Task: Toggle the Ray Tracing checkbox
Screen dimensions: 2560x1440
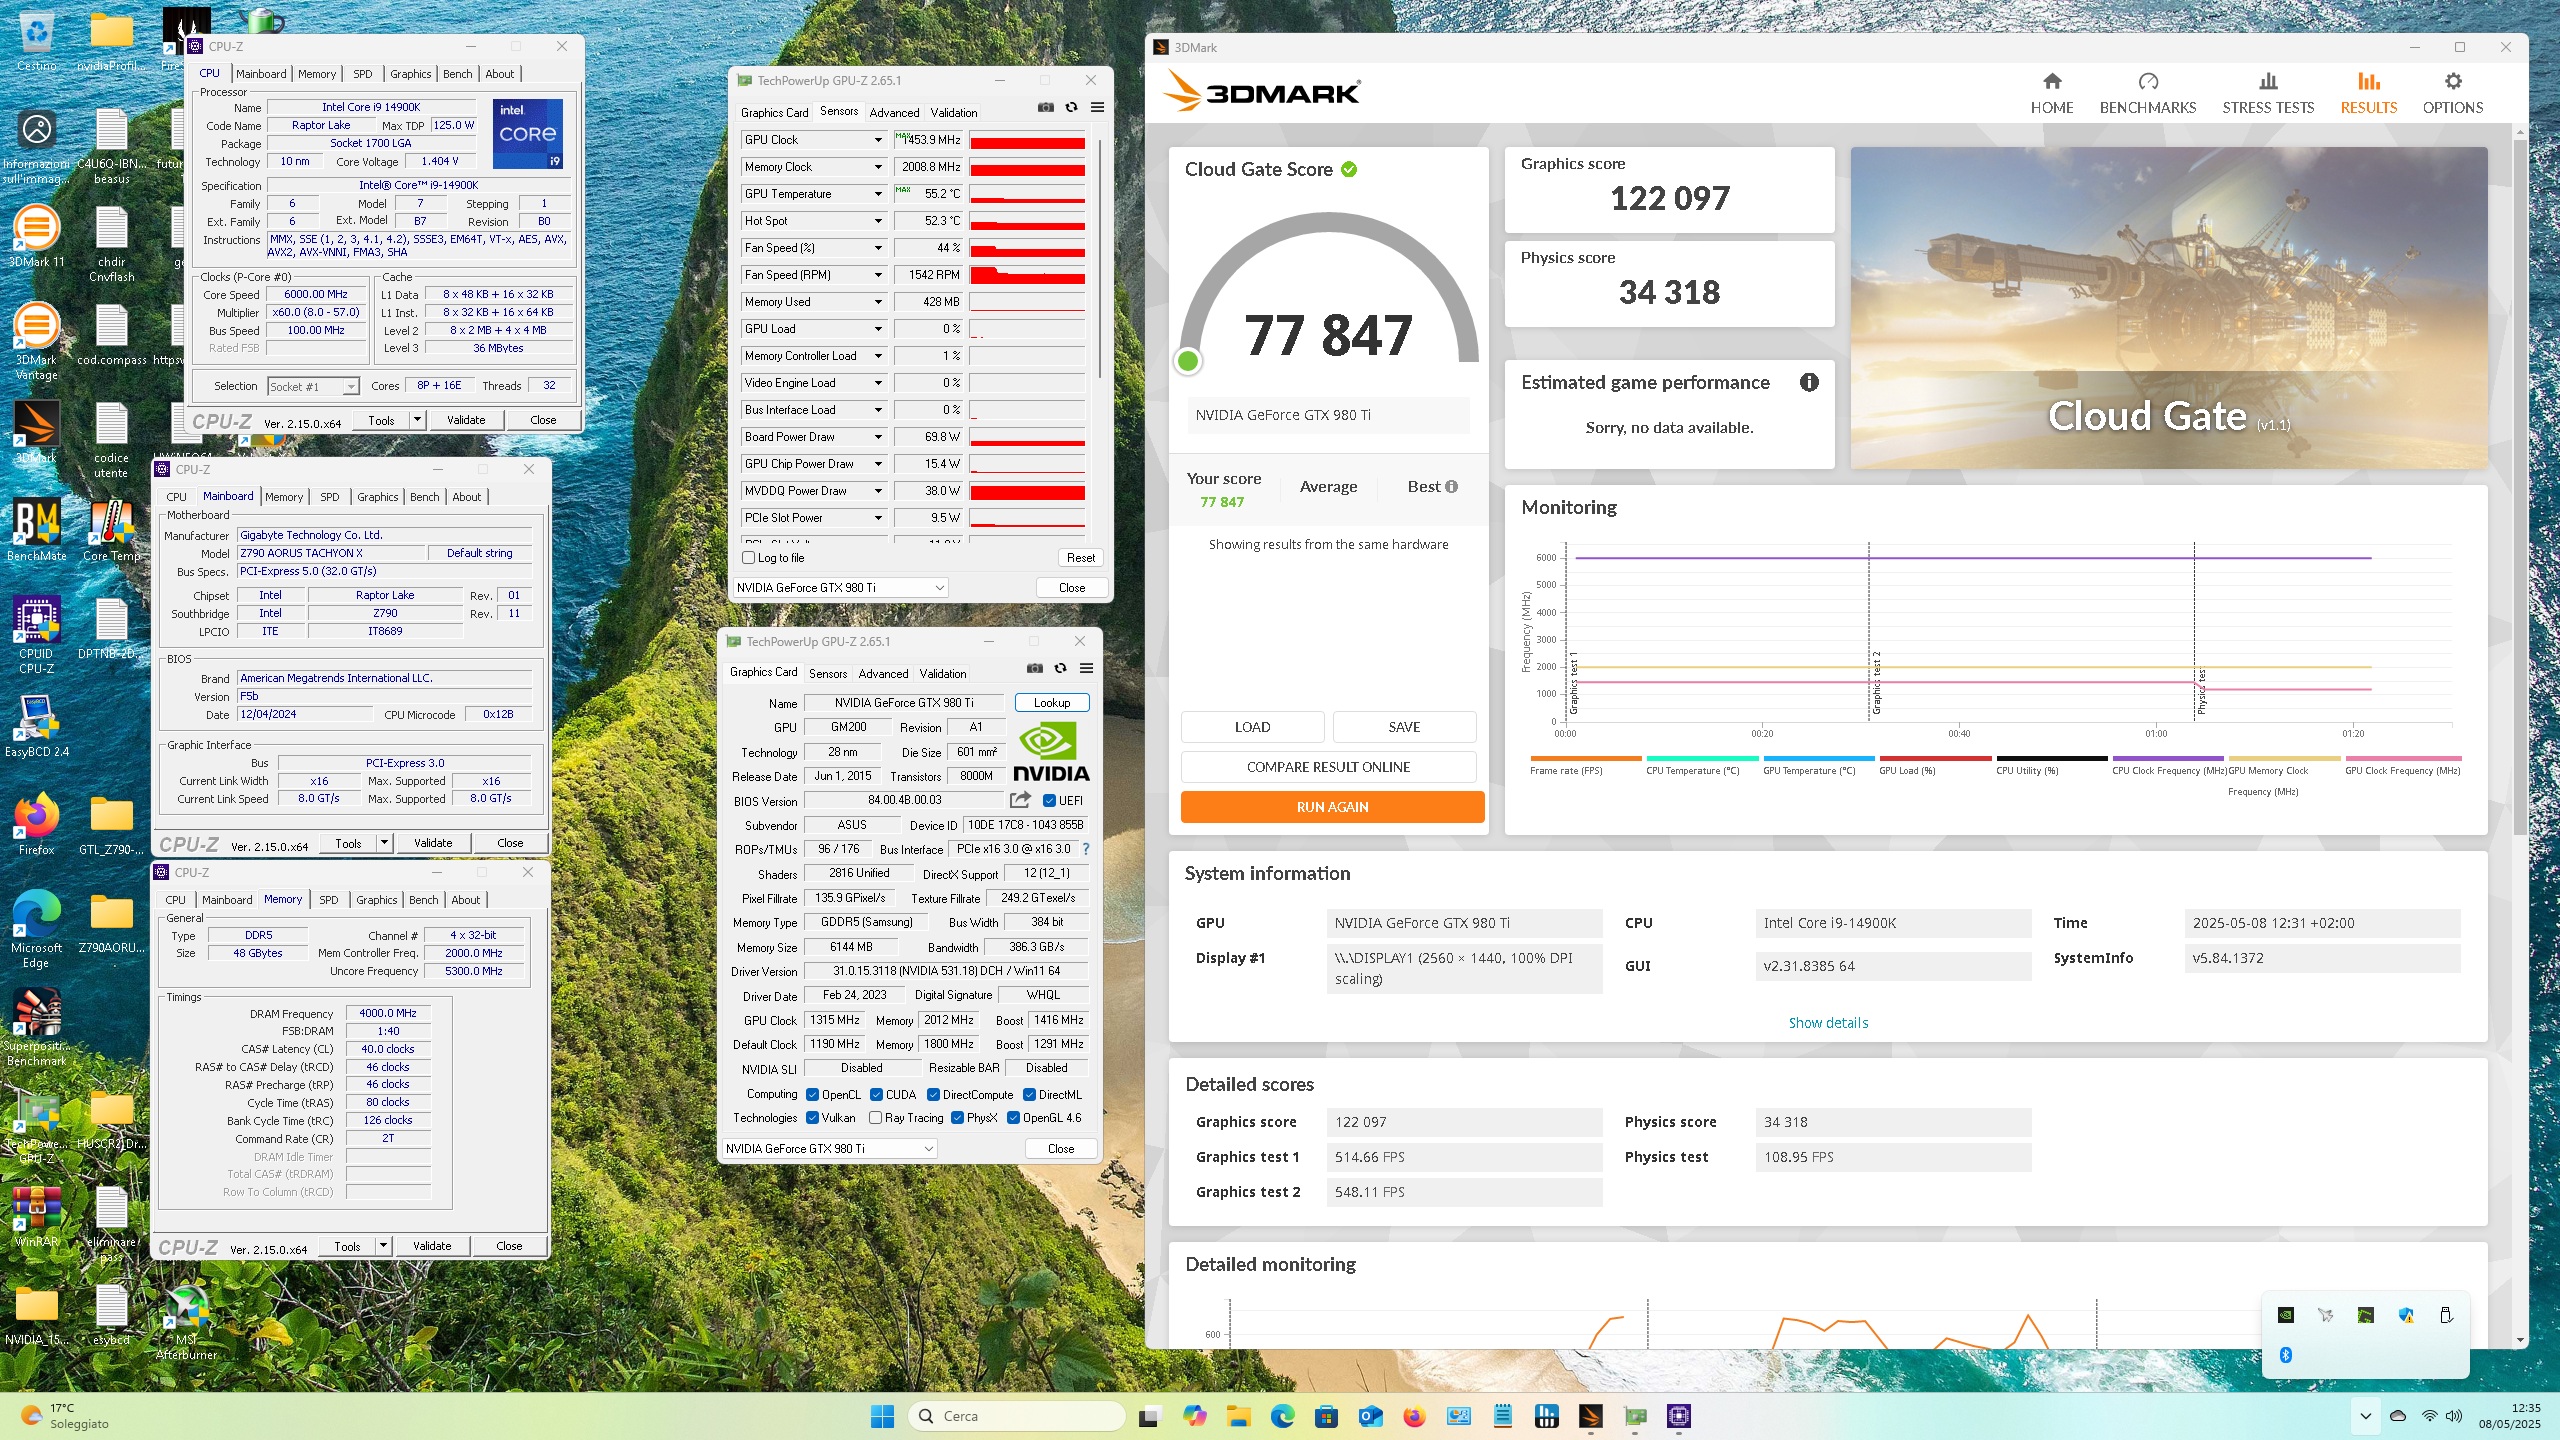Action: (876, 1118)
